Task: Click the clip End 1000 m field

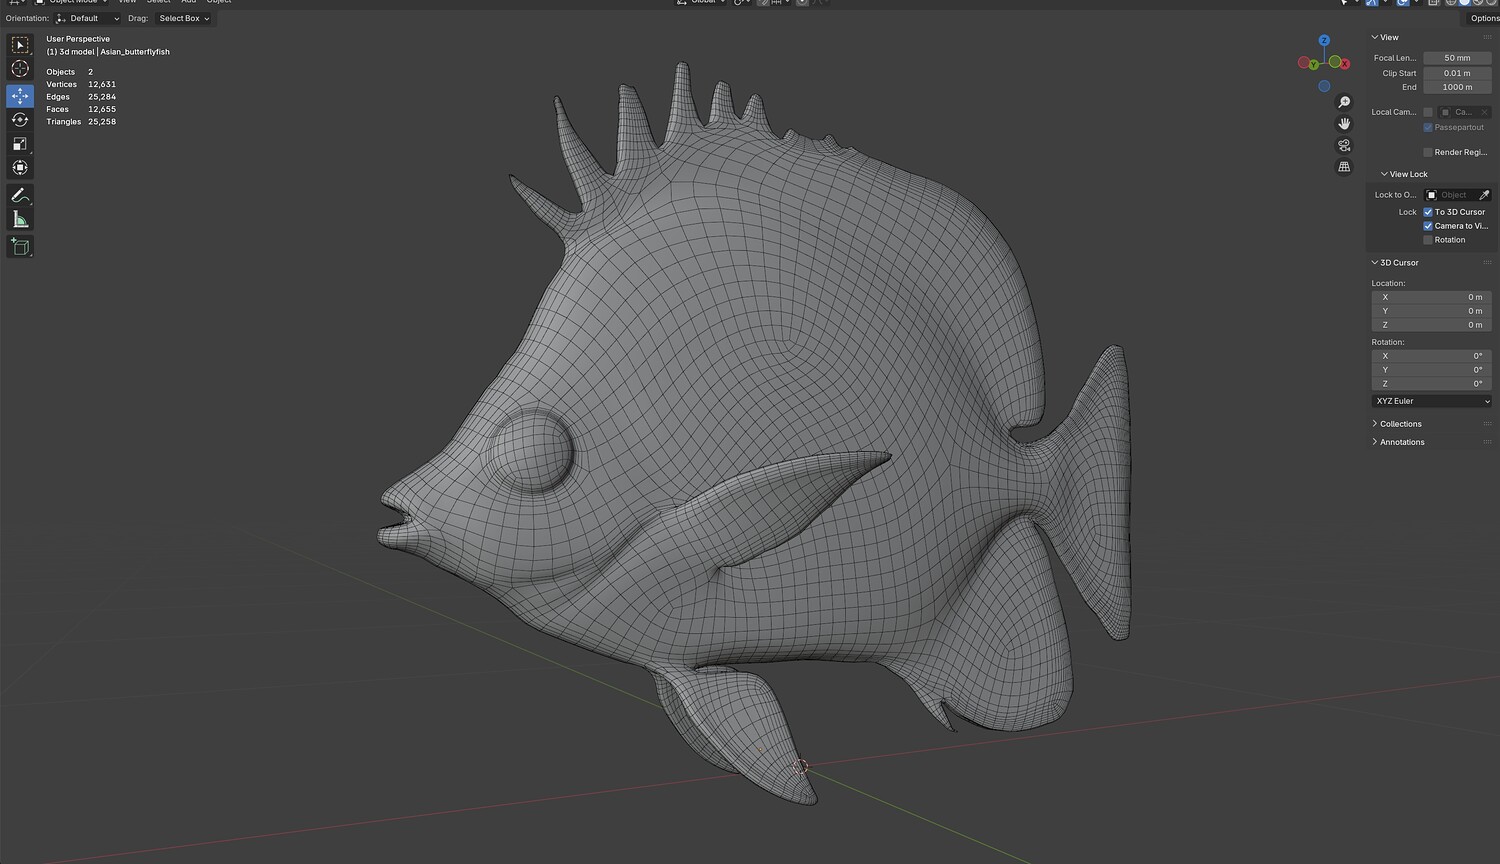Action: coord(1457,87)
